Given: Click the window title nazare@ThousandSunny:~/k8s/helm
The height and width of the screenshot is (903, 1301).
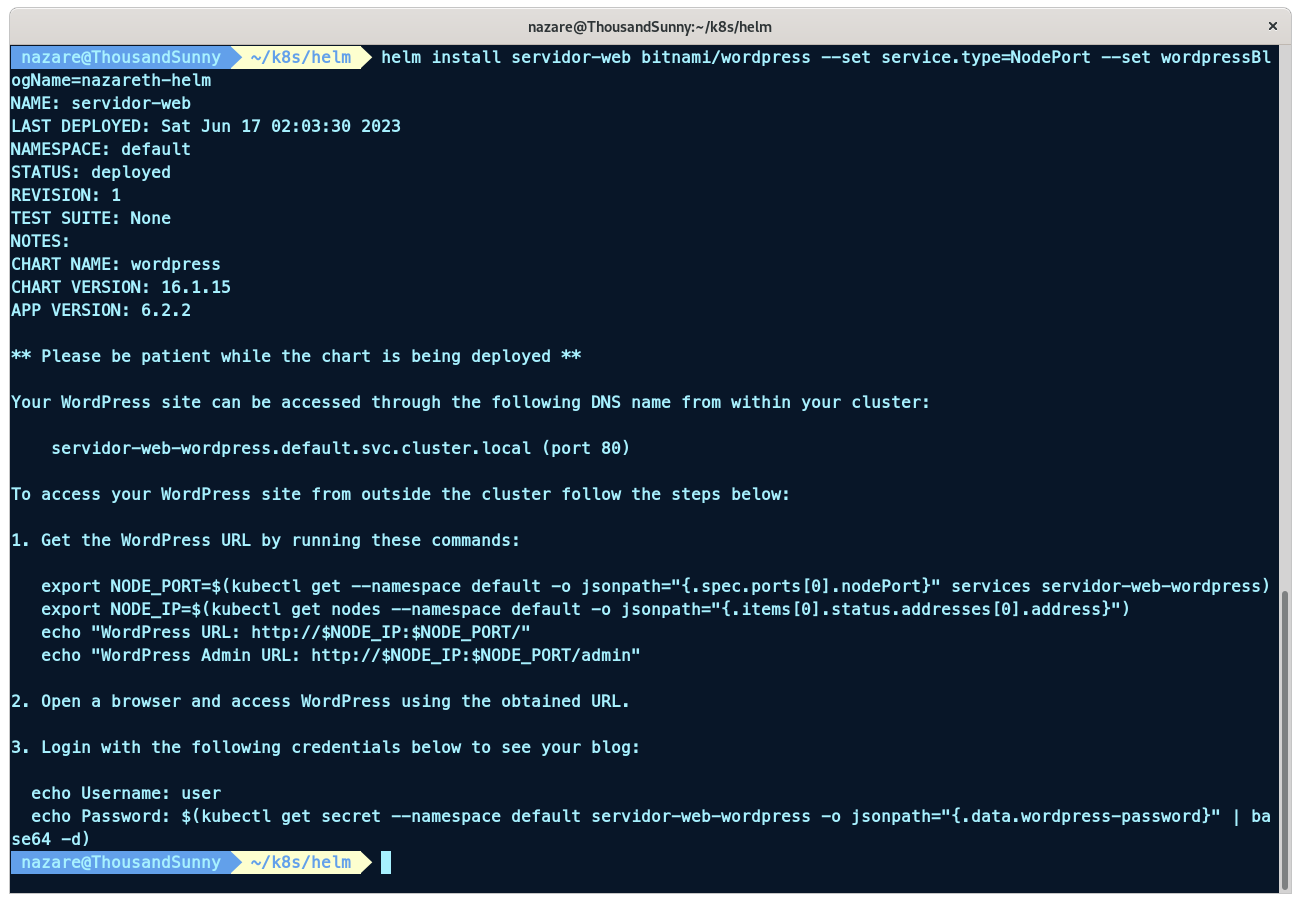Looking at the screenshot, I should tap(650, 27).
